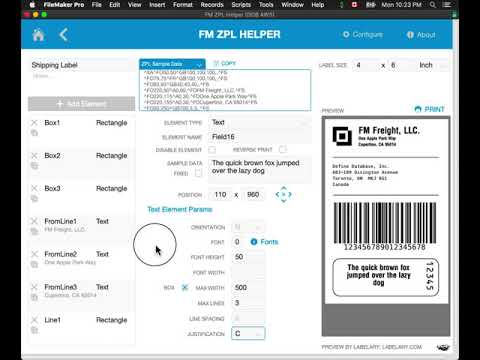Edit the Font field showing 0
480x360 pixels.
[239, 242]
